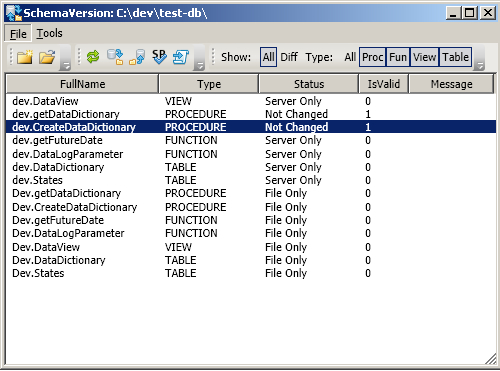Select the Dev.DataLogParameter File Only row
Viewport: 500px width, 371px height.
pos(251,233)
